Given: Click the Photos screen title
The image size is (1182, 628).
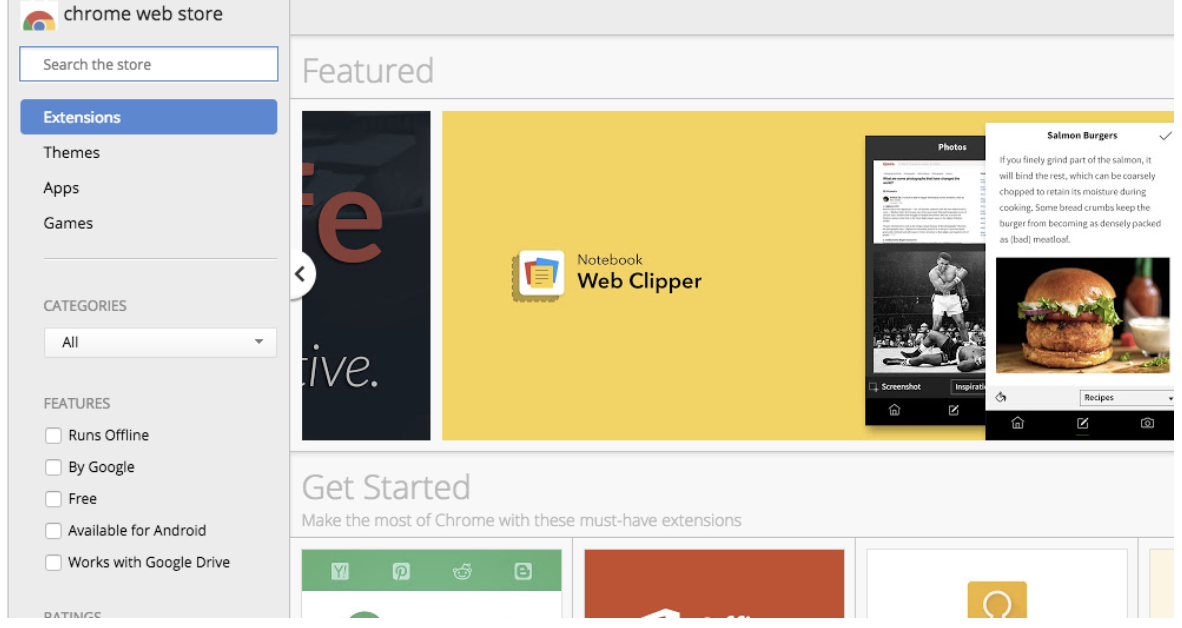Looking at the screenshot, I should tap(952, 147).
